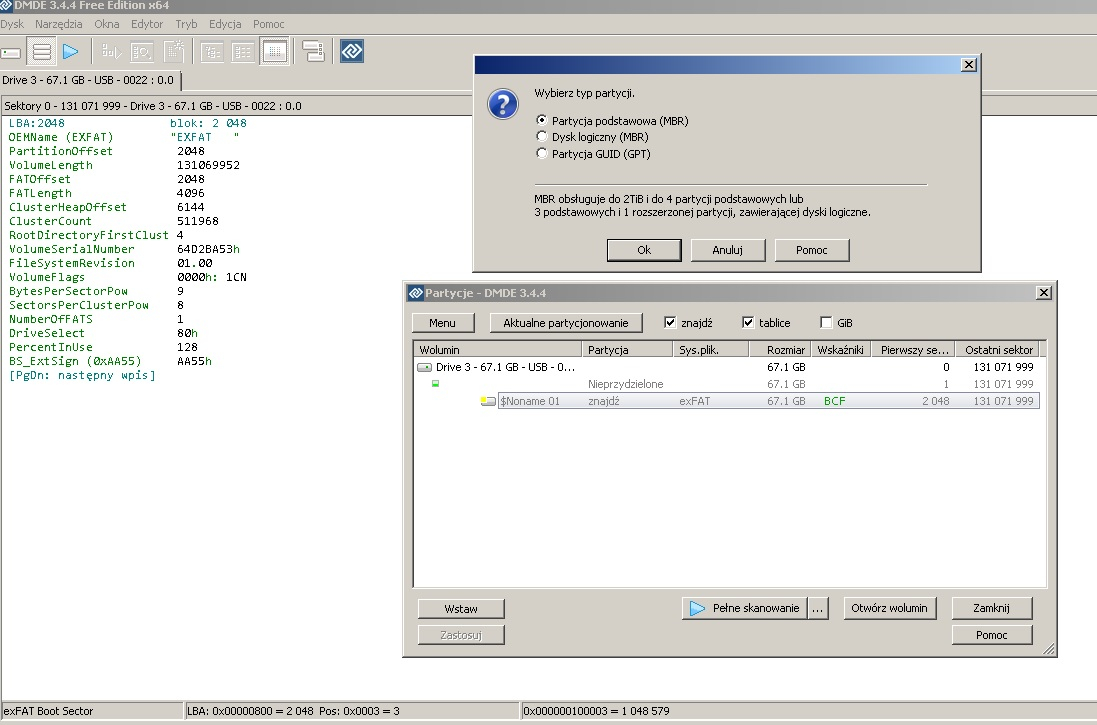Open the Okna menu

[106, 24]
